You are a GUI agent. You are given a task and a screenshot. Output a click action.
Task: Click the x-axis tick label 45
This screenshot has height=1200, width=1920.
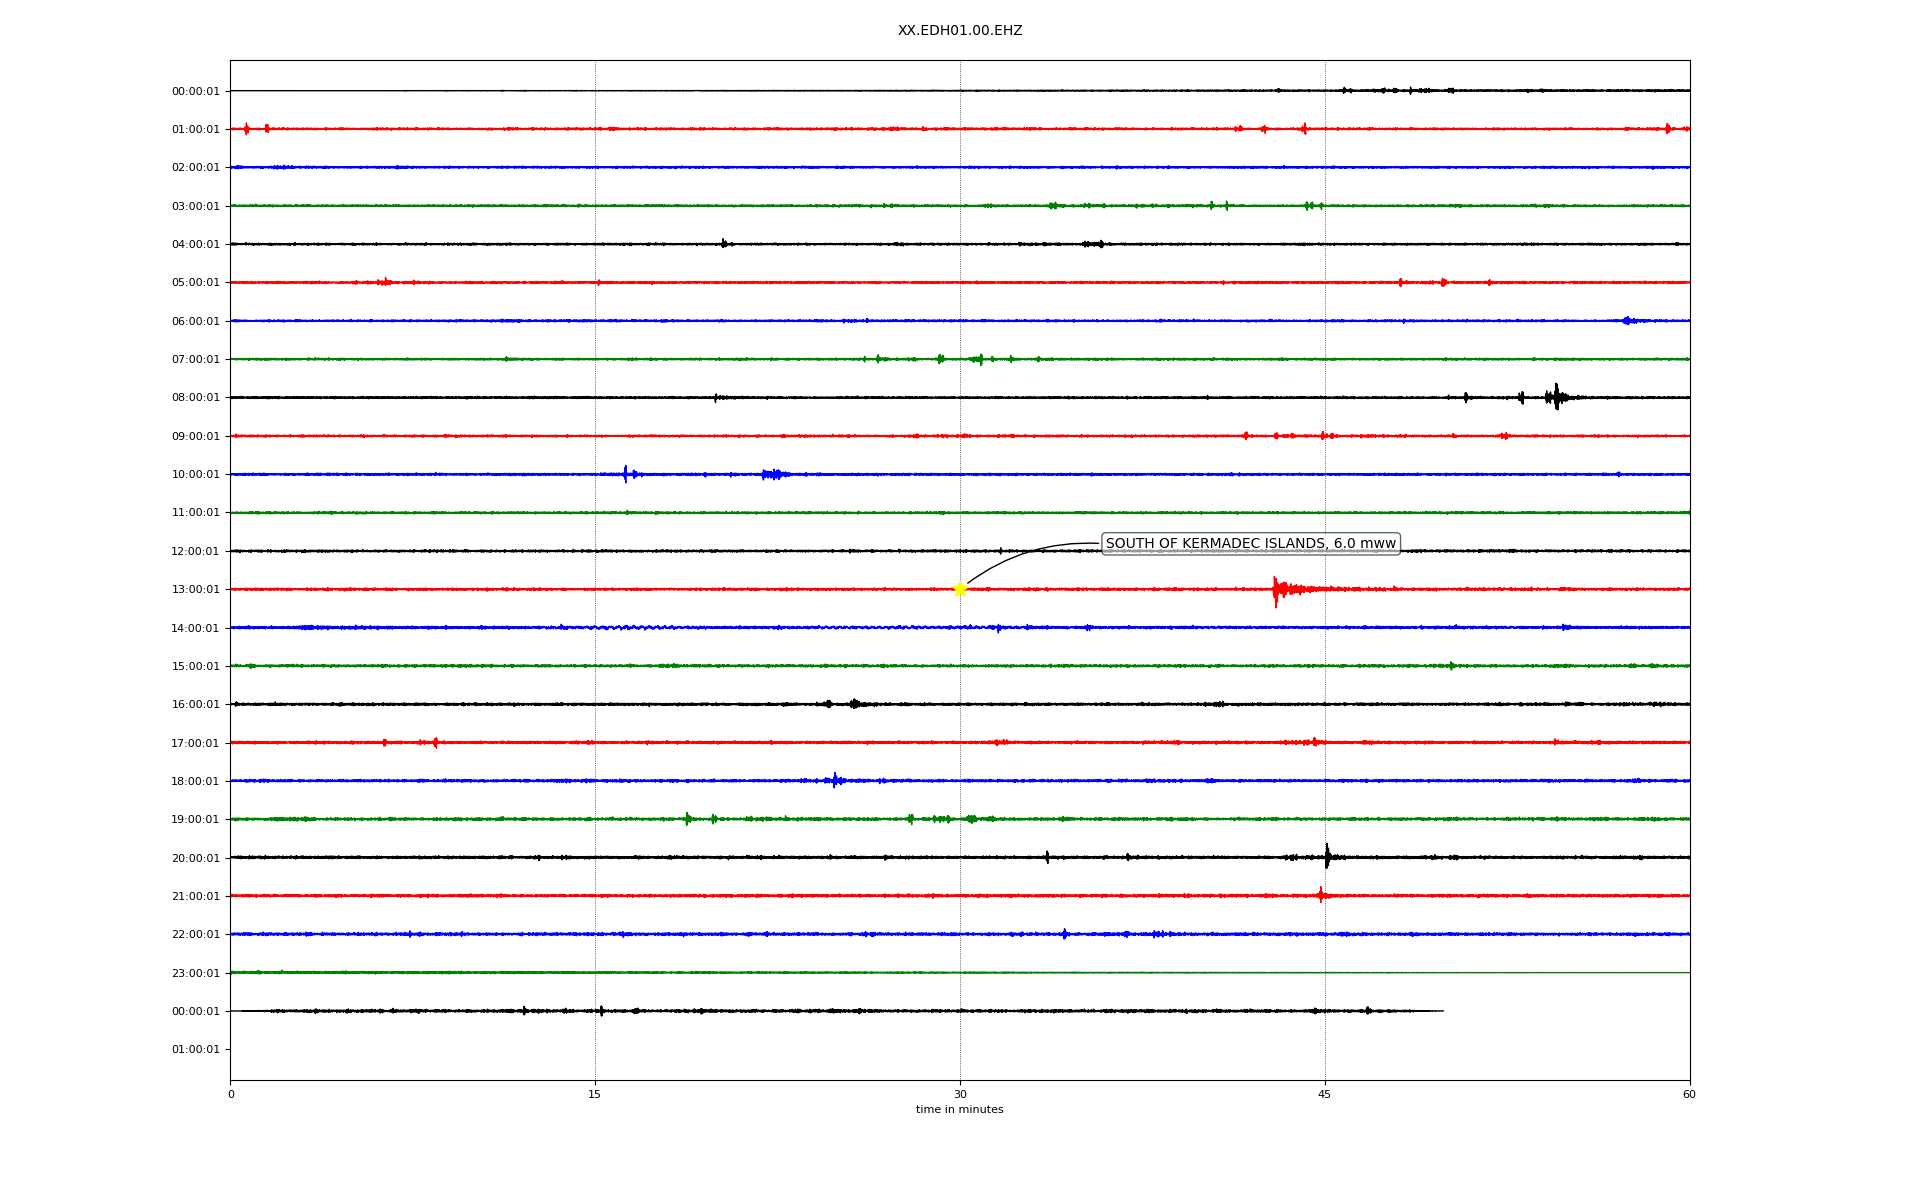click(x=1325, y=1094)
